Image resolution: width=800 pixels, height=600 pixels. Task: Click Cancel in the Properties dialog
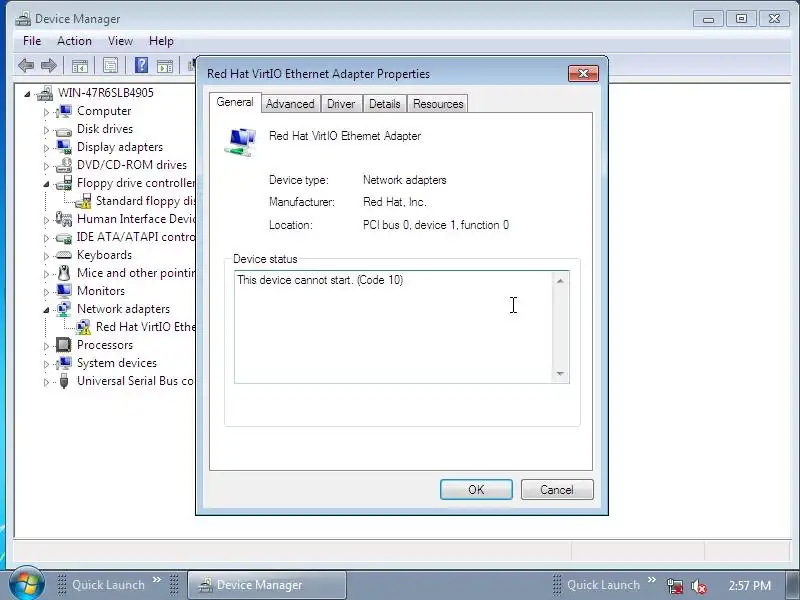(x=557, y=490)
